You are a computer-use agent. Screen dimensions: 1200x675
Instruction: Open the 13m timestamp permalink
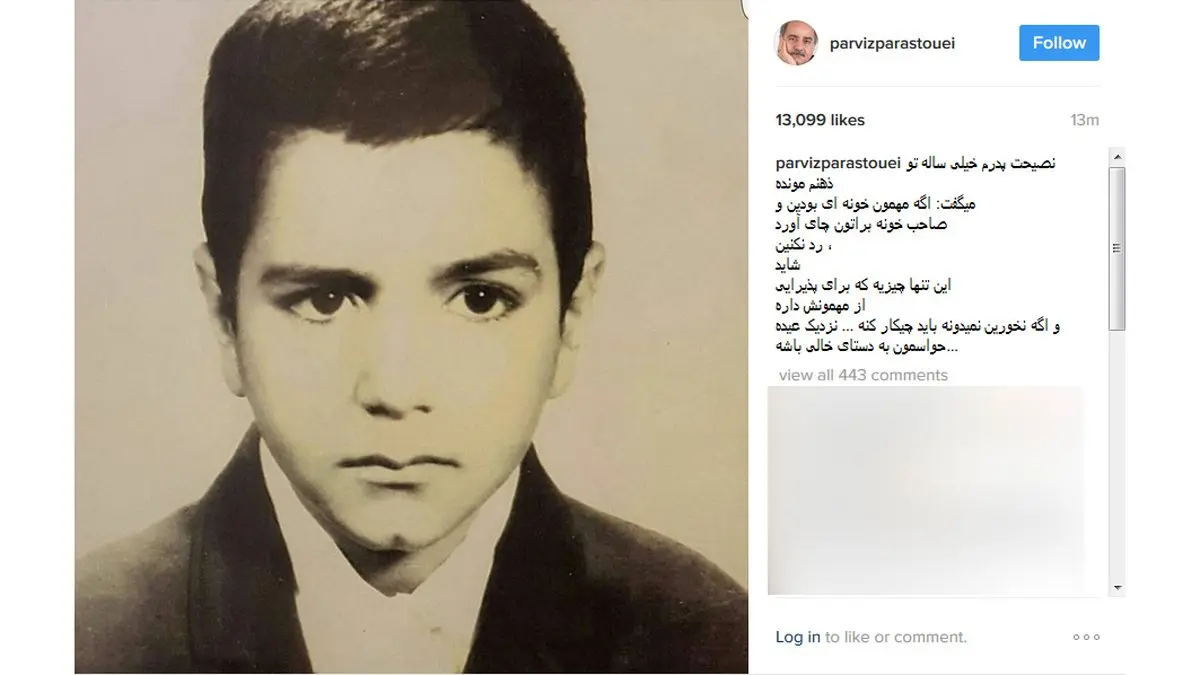[x=1084, y=120]
